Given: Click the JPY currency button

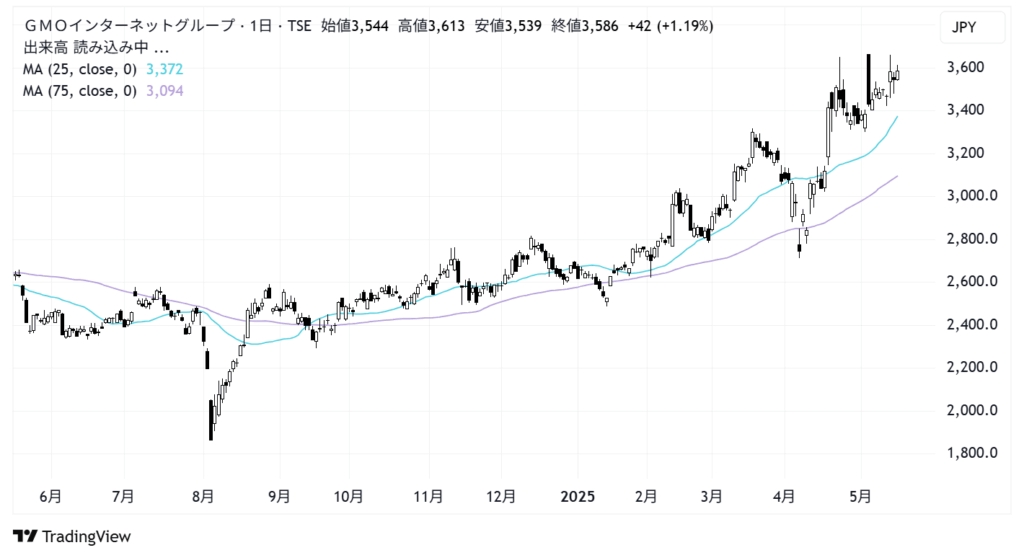Looking at the screenshot, I should 972,27.
